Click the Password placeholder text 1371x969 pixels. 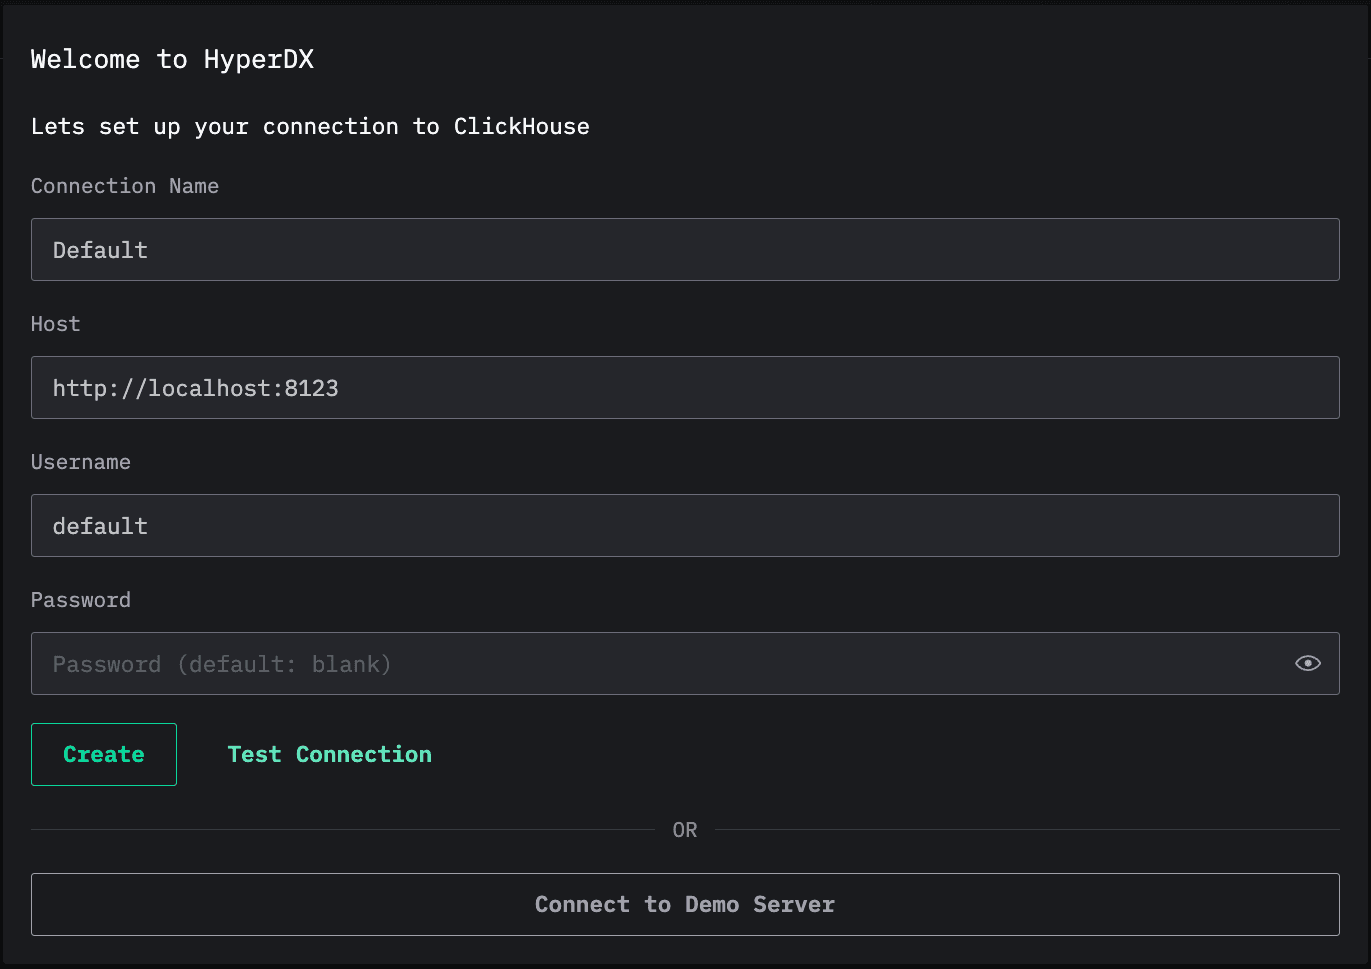[221, 663]
